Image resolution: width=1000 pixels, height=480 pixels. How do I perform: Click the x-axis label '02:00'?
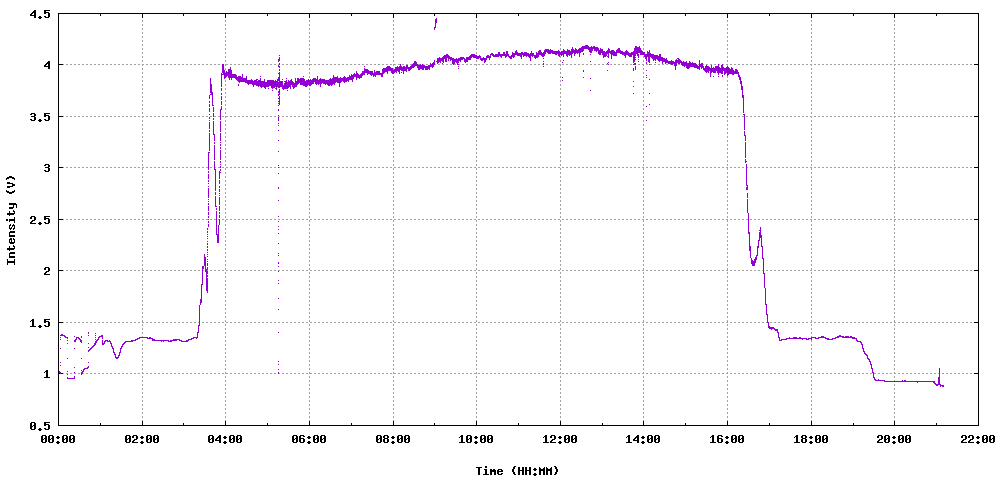point(142,439)
